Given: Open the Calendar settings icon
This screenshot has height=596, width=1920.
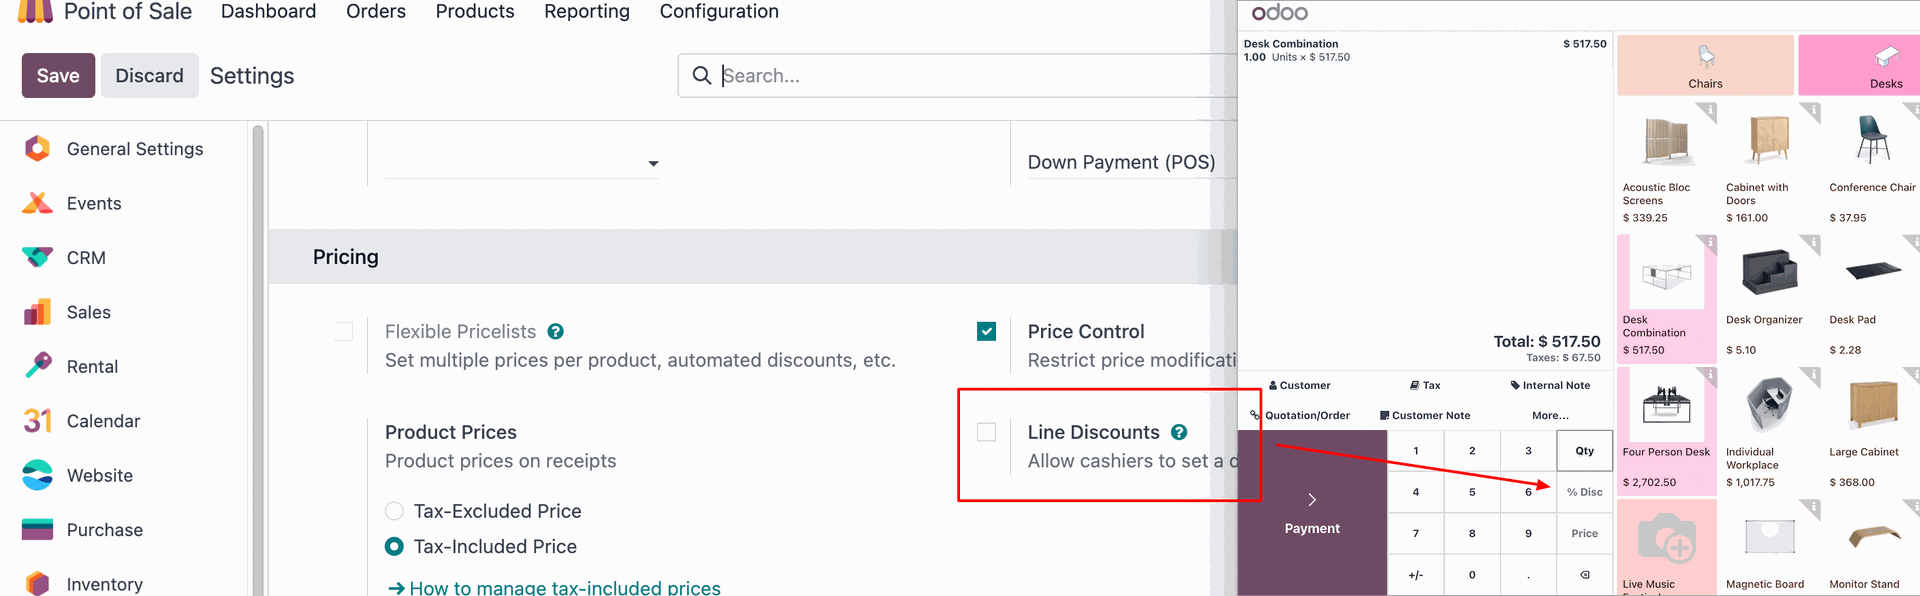Looking at the screenshot, I should (x=37, y=421).
